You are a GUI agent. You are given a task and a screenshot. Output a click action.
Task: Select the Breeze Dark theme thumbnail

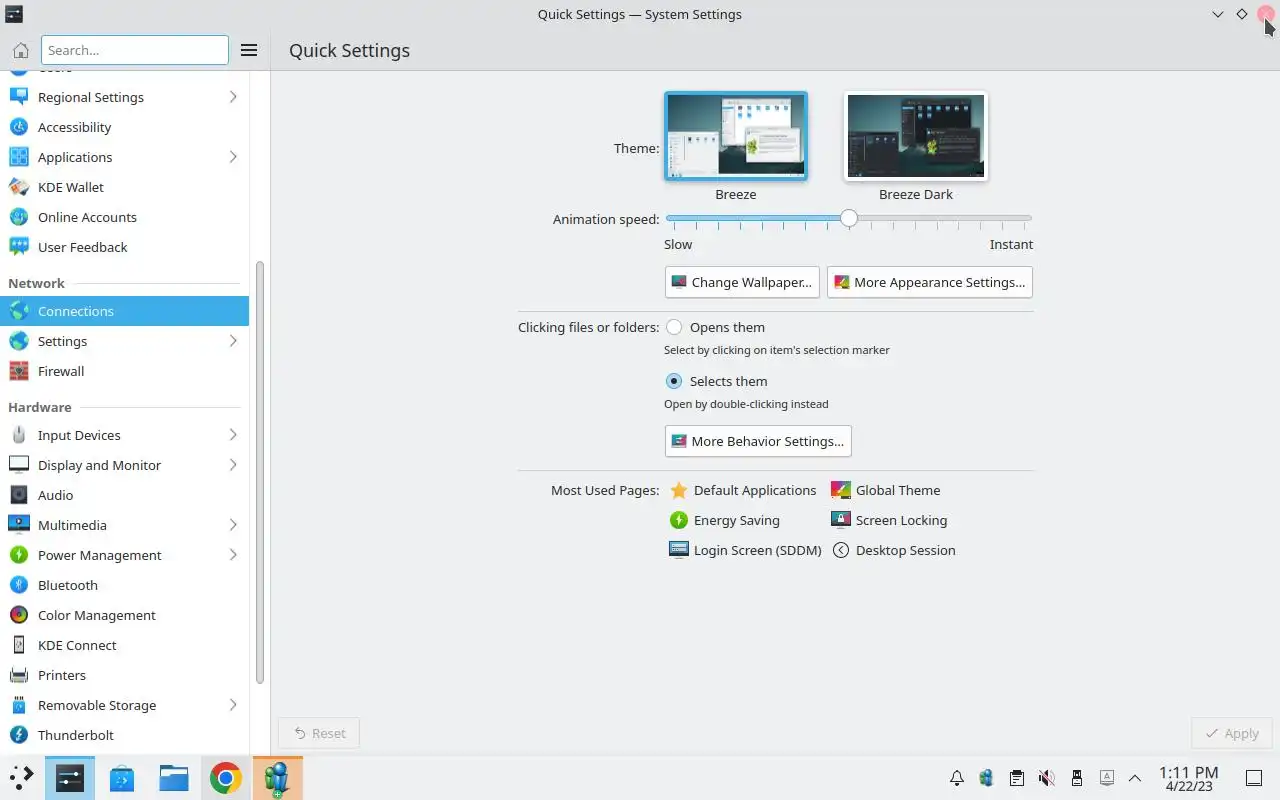(x=916, y=136)
